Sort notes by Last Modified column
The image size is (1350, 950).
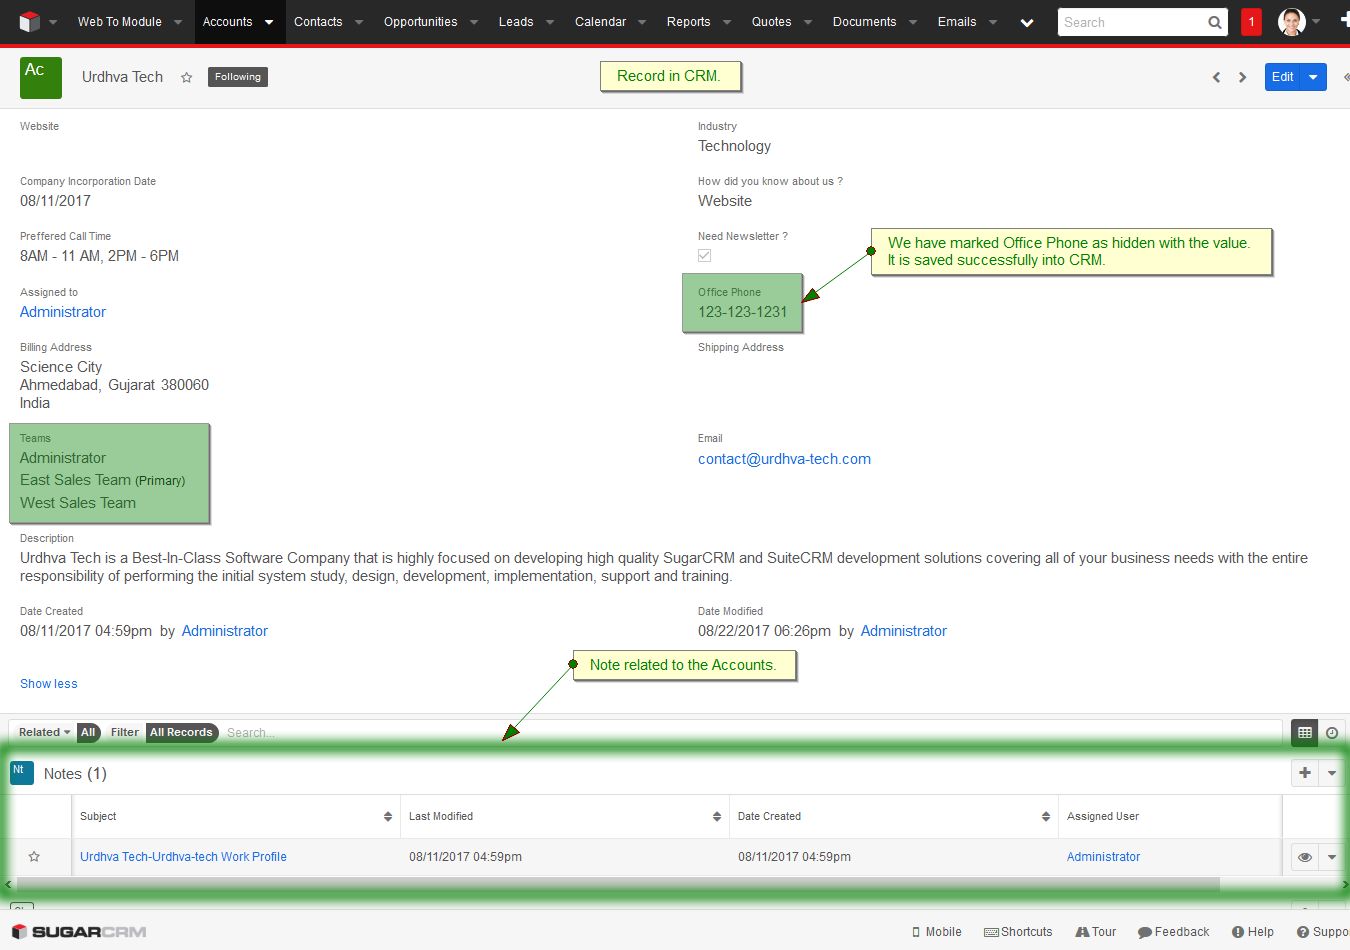click(x=565, y=817)
